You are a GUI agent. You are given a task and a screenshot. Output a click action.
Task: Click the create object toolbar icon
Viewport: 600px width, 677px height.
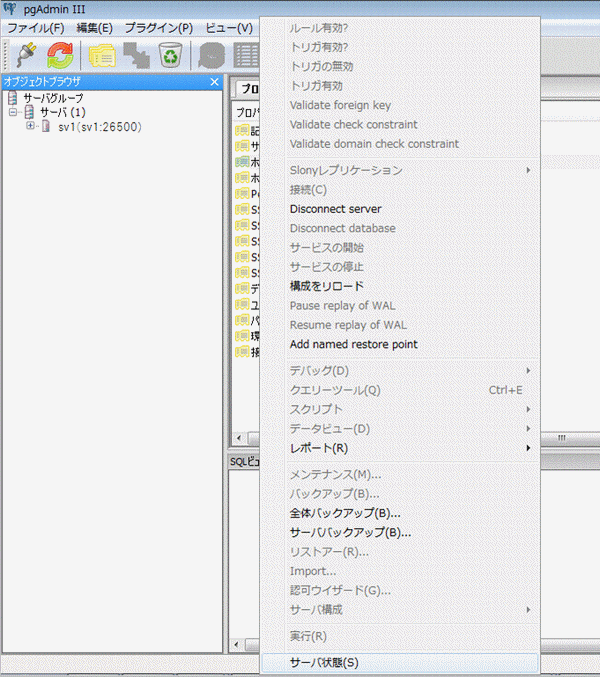(x=135, y=56)
